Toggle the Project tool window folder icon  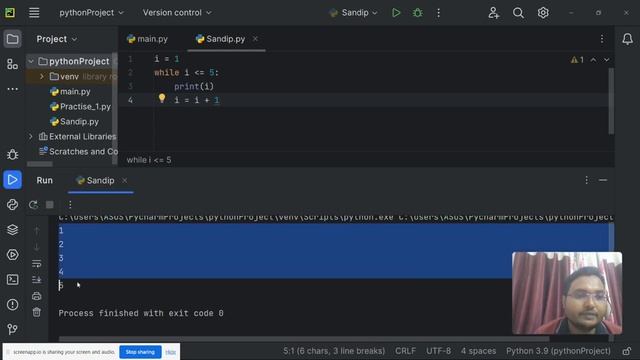point(12,39)
